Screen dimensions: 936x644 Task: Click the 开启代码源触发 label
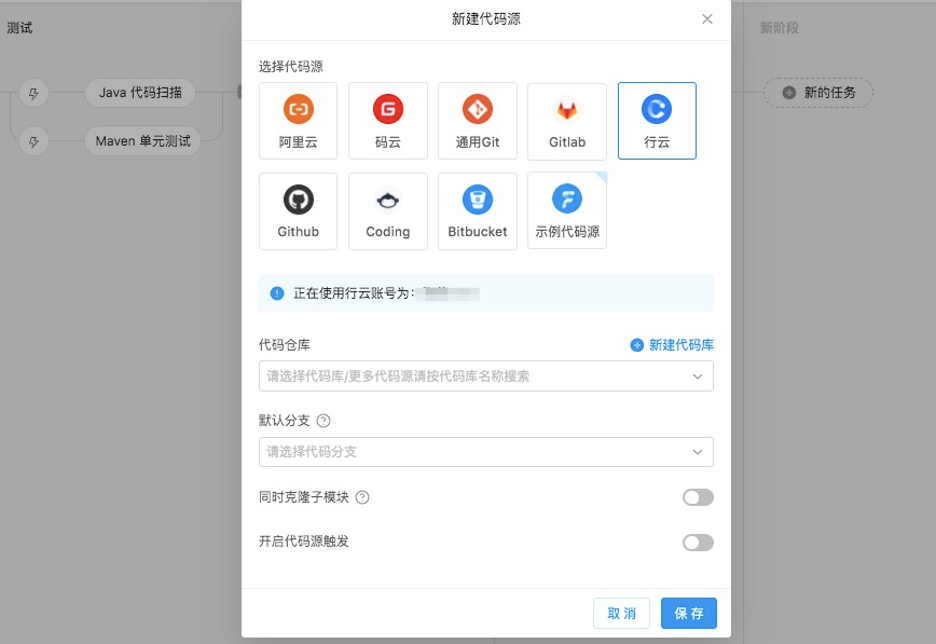[304, 541]
